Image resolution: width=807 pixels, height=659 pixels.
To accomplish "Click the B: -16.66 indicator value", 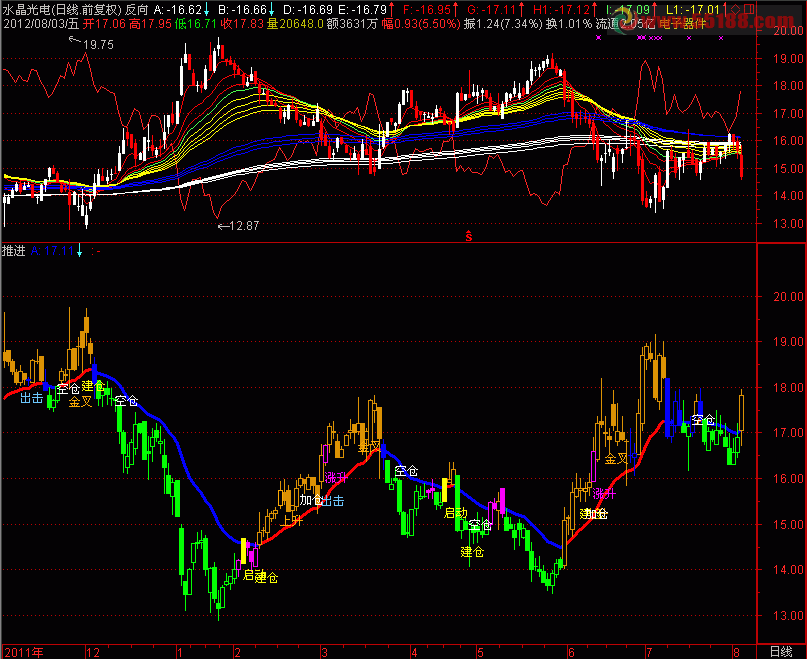I will pos(243,9).
